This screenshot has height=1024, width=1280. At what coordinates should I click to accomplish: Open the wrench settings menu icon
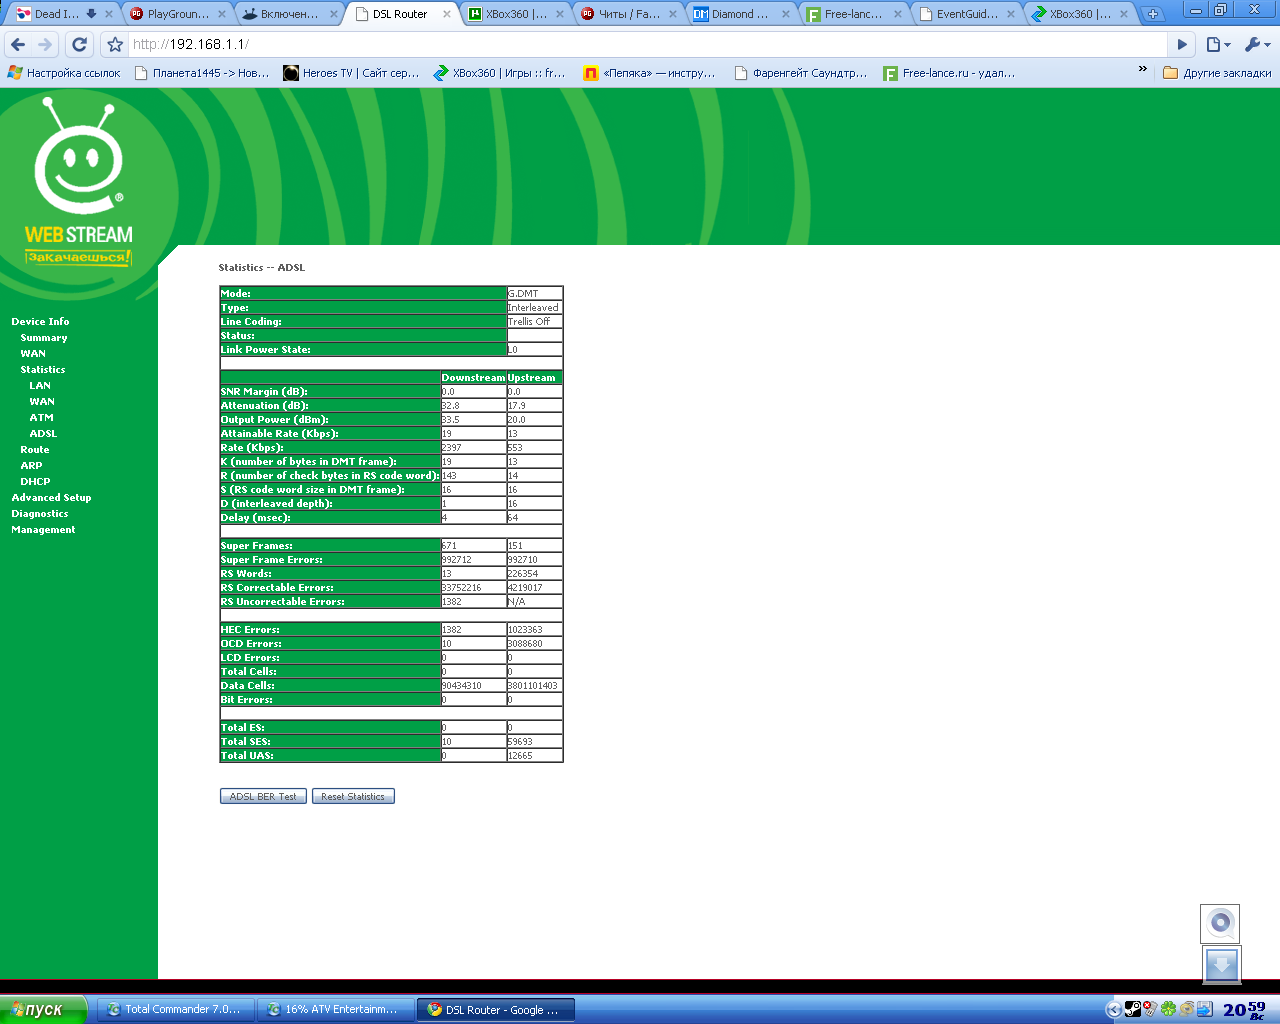click(1256, 44)
